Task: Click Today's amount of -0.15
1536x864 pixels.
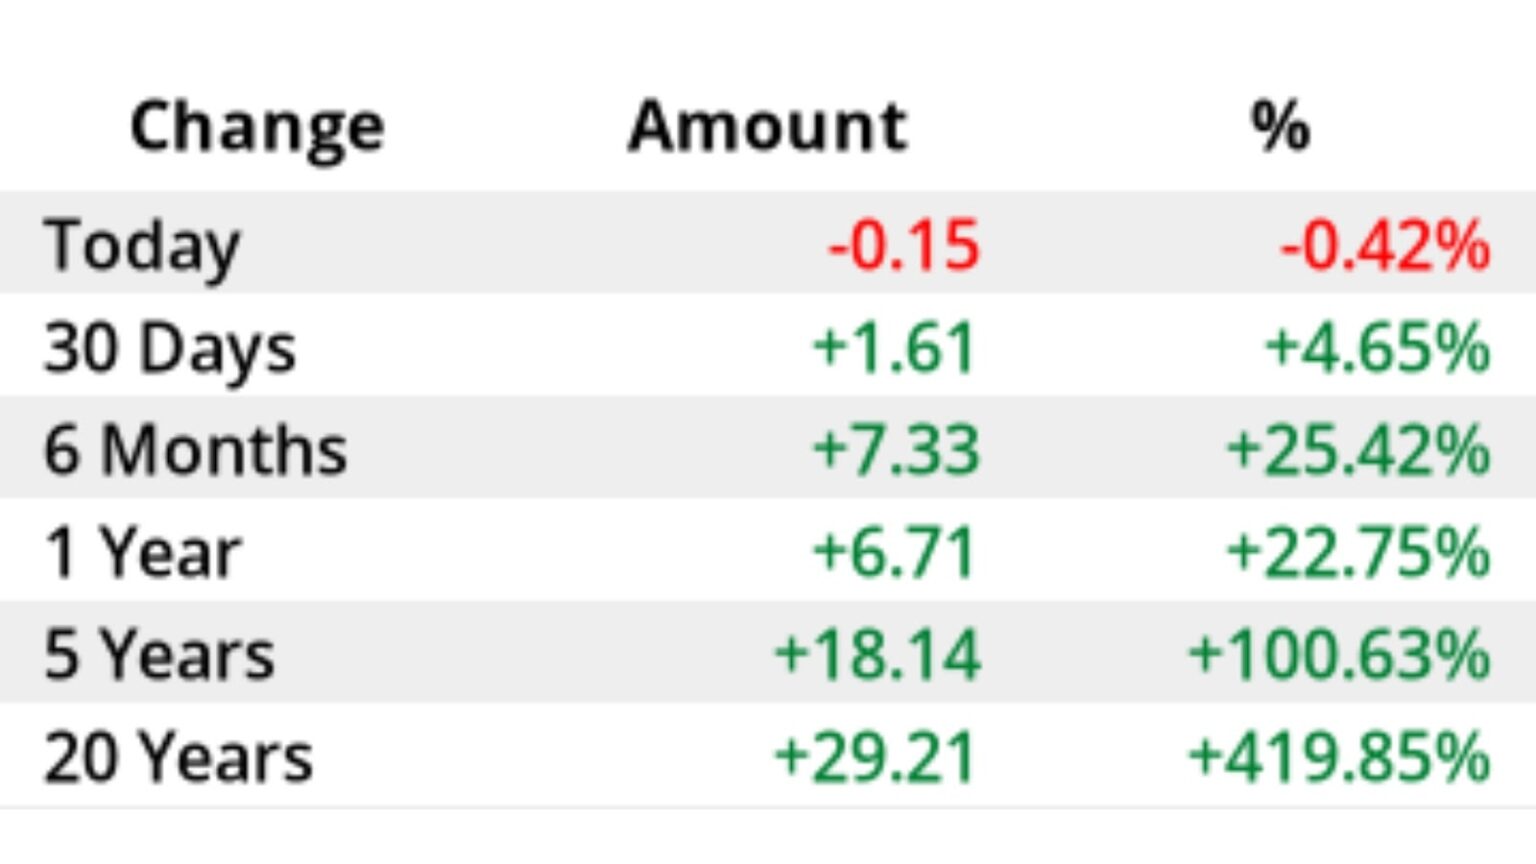Action: tap(904, 245)
